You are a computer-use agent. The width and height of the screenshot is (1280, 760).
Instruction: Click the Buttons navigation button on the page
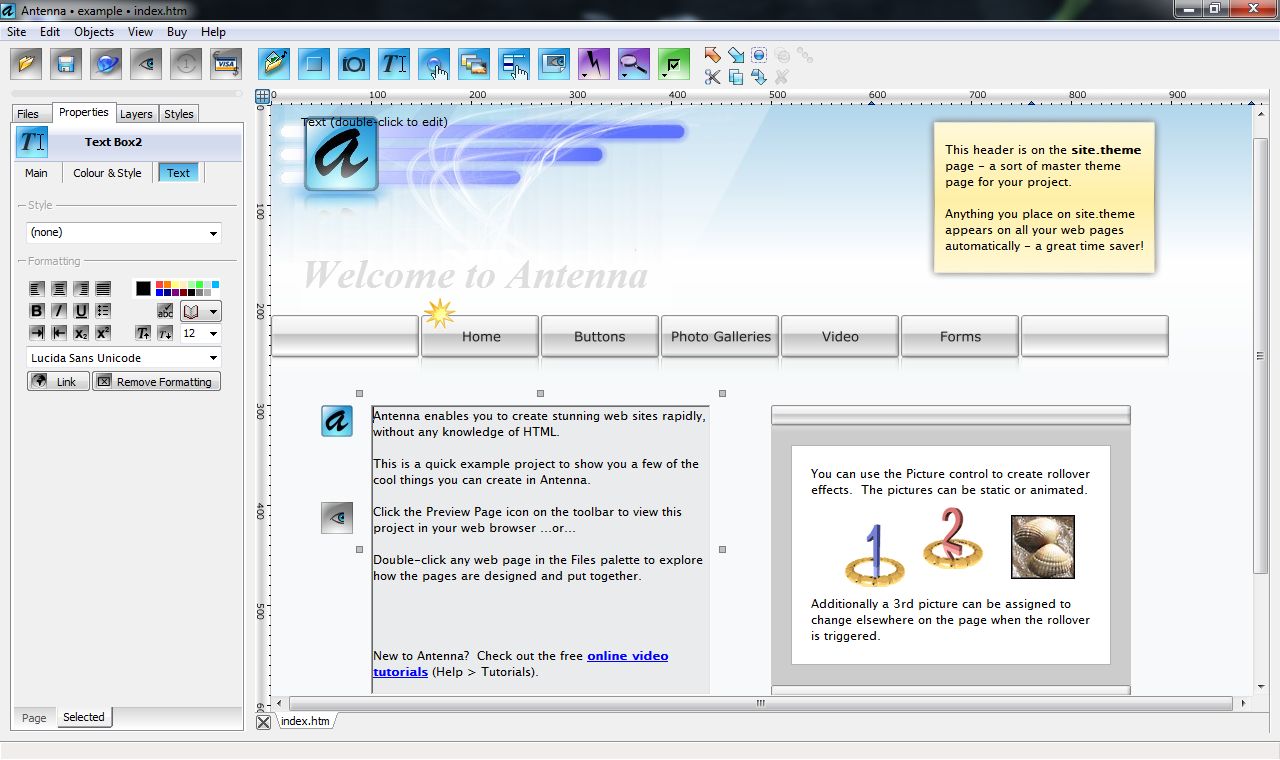pyautogui.click(x=600, y=337)
